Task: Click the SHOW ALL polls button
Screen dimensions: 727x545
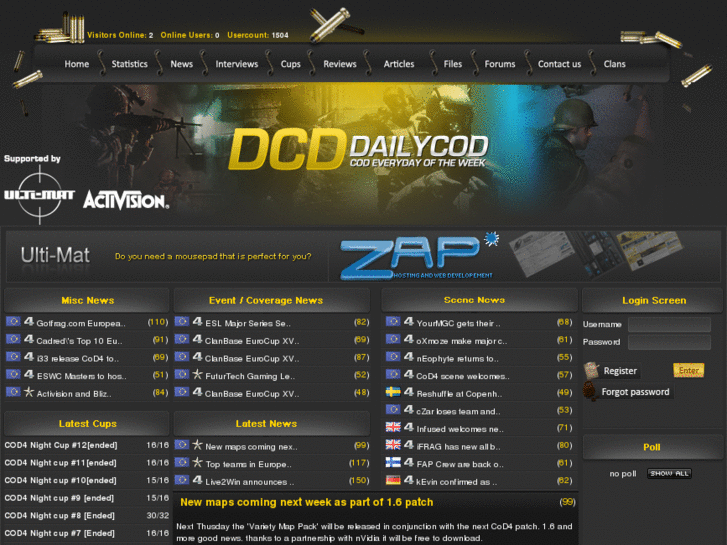Action: coord(669,474)
